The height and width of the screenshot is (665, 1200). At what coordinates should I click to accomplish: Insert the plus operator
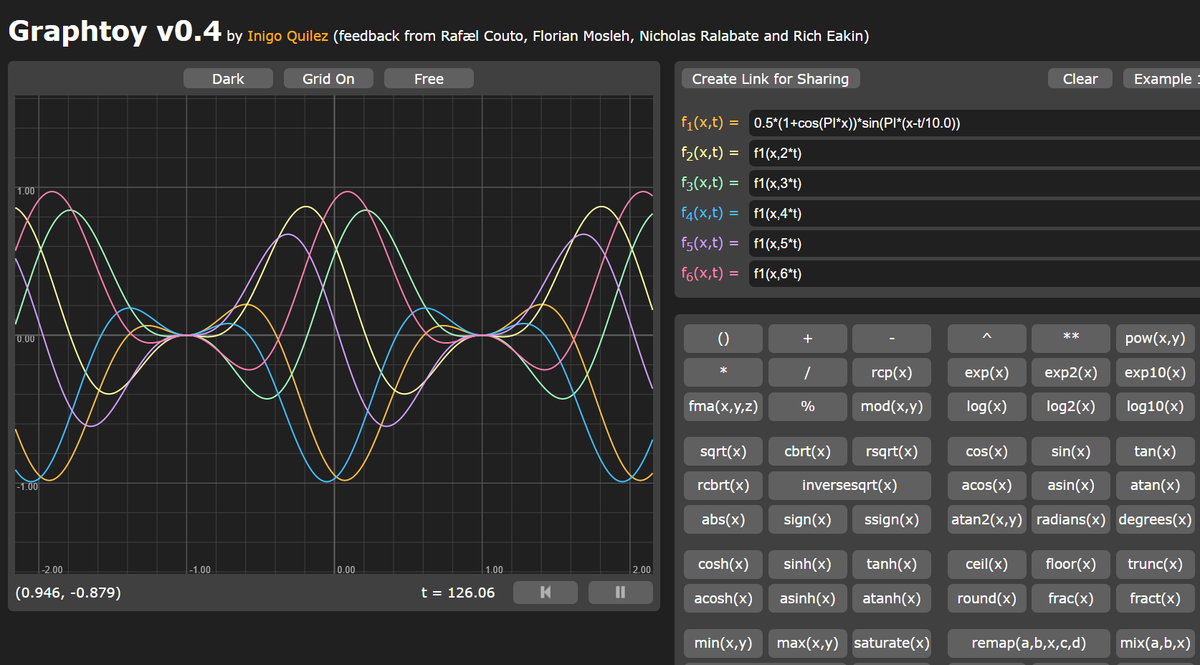(807, 338)
